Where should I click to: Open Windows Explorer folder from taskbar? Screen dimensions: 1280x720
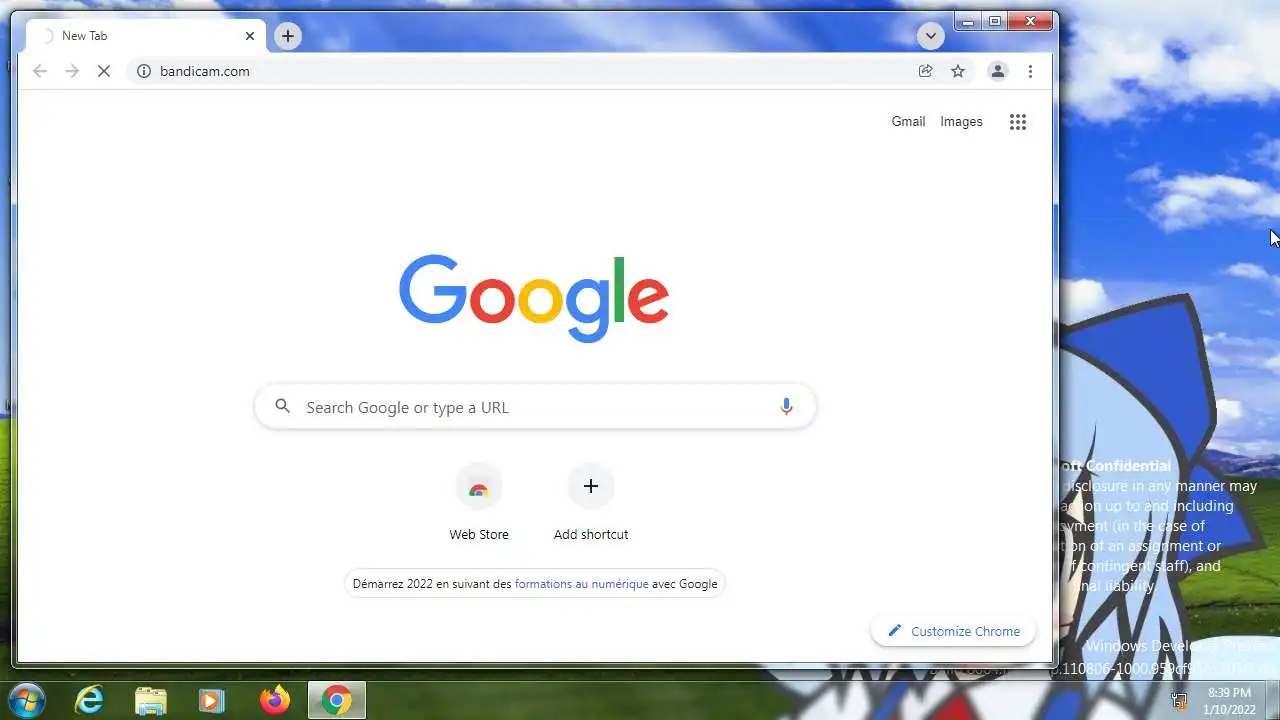150,700
